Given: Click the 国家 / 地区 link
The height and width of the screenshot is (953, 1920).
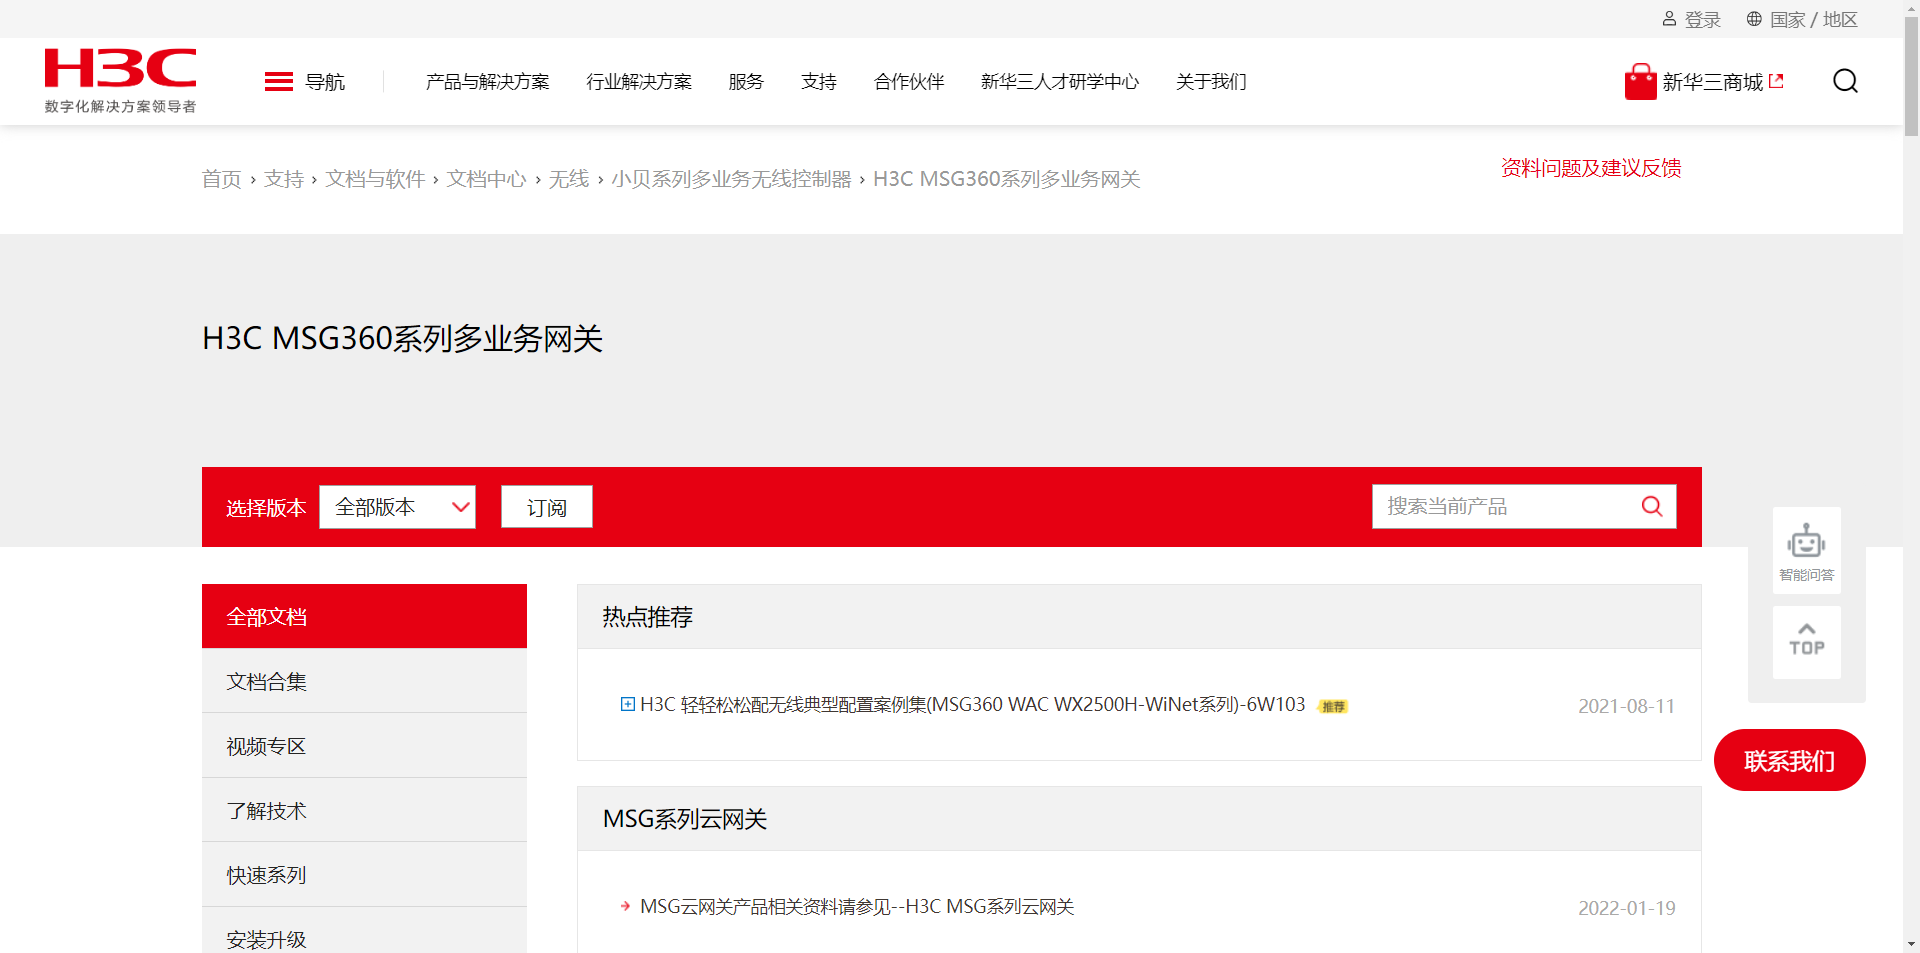Looking at the screenshot, I should pyautogui.click(x=1814, y=19).
